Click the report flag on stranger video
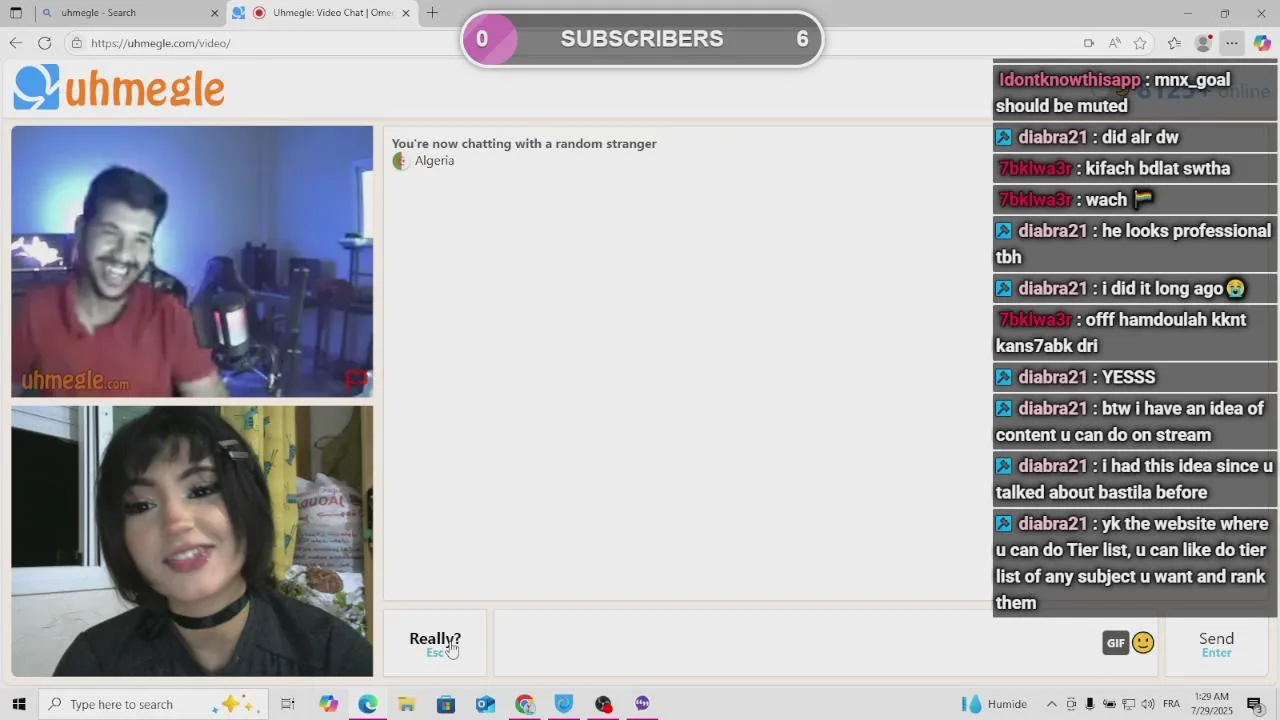The width and height of the screenshot is (1280, 720). point(357,380)
